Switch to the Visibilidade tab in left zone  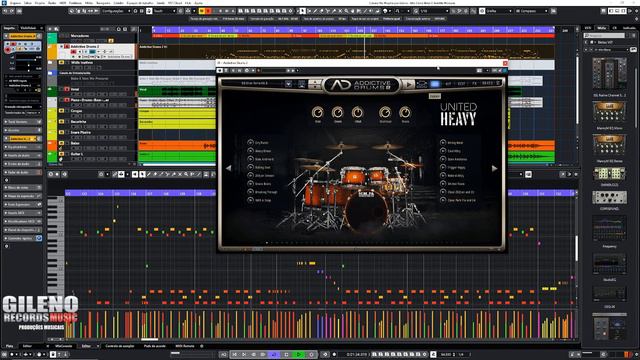pyautogui.click(x=28, y=28)
